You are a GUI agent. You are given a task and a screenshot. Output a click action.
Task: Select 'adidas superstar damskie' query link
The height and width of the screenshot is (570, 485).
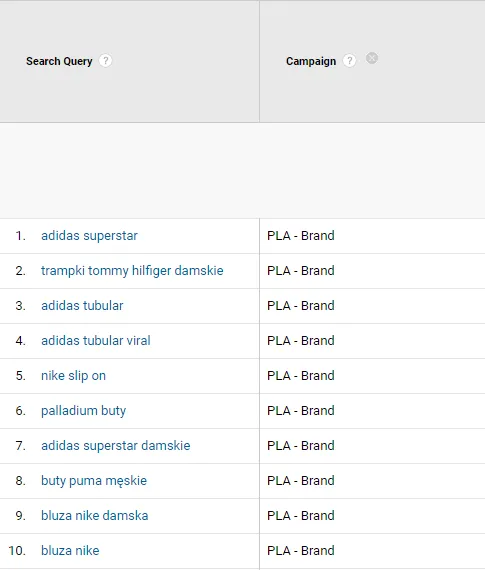(x=116, y=446)
